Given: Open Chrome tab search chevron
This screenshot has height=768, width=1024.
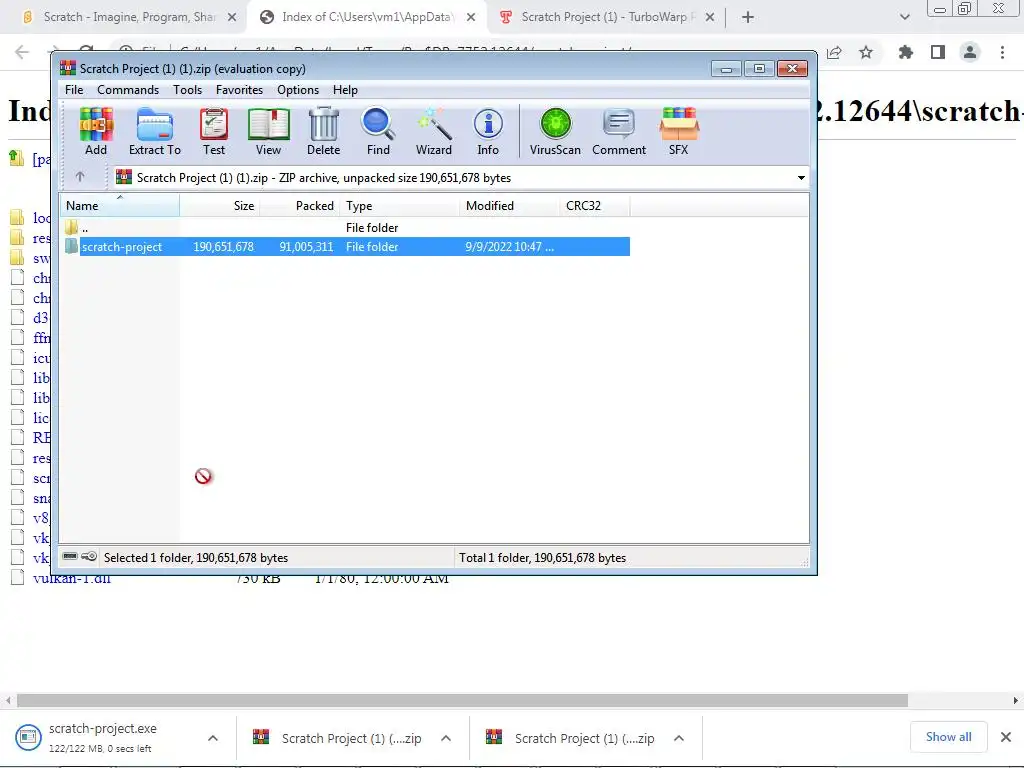Looking at the screenshot, I should coord(904,18).
